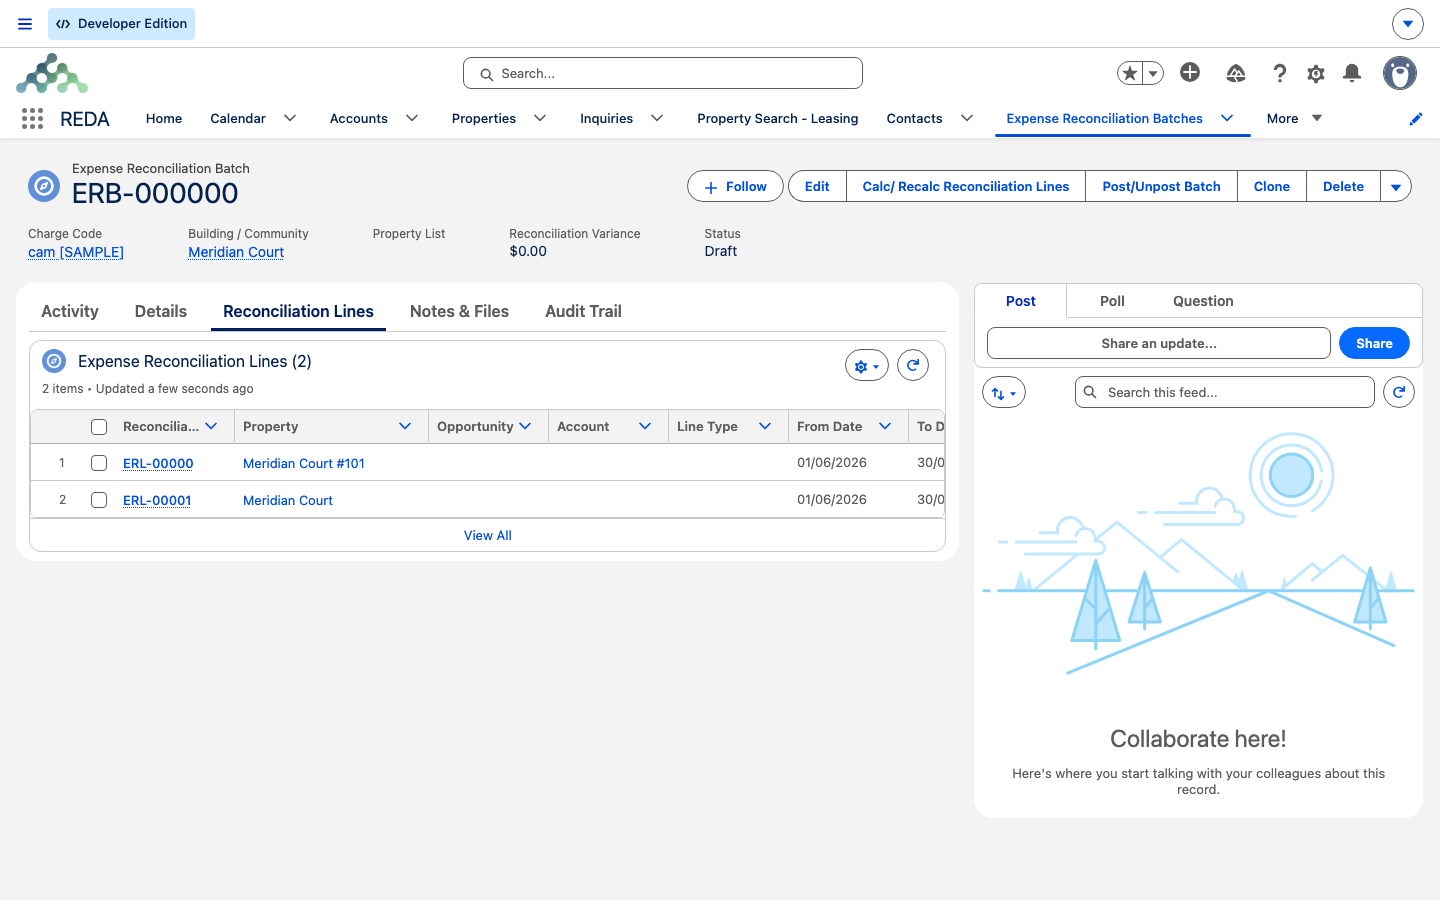Click the Post/Unpost Batch button
The image size is (1440, 900).
tap(1161, 186)
